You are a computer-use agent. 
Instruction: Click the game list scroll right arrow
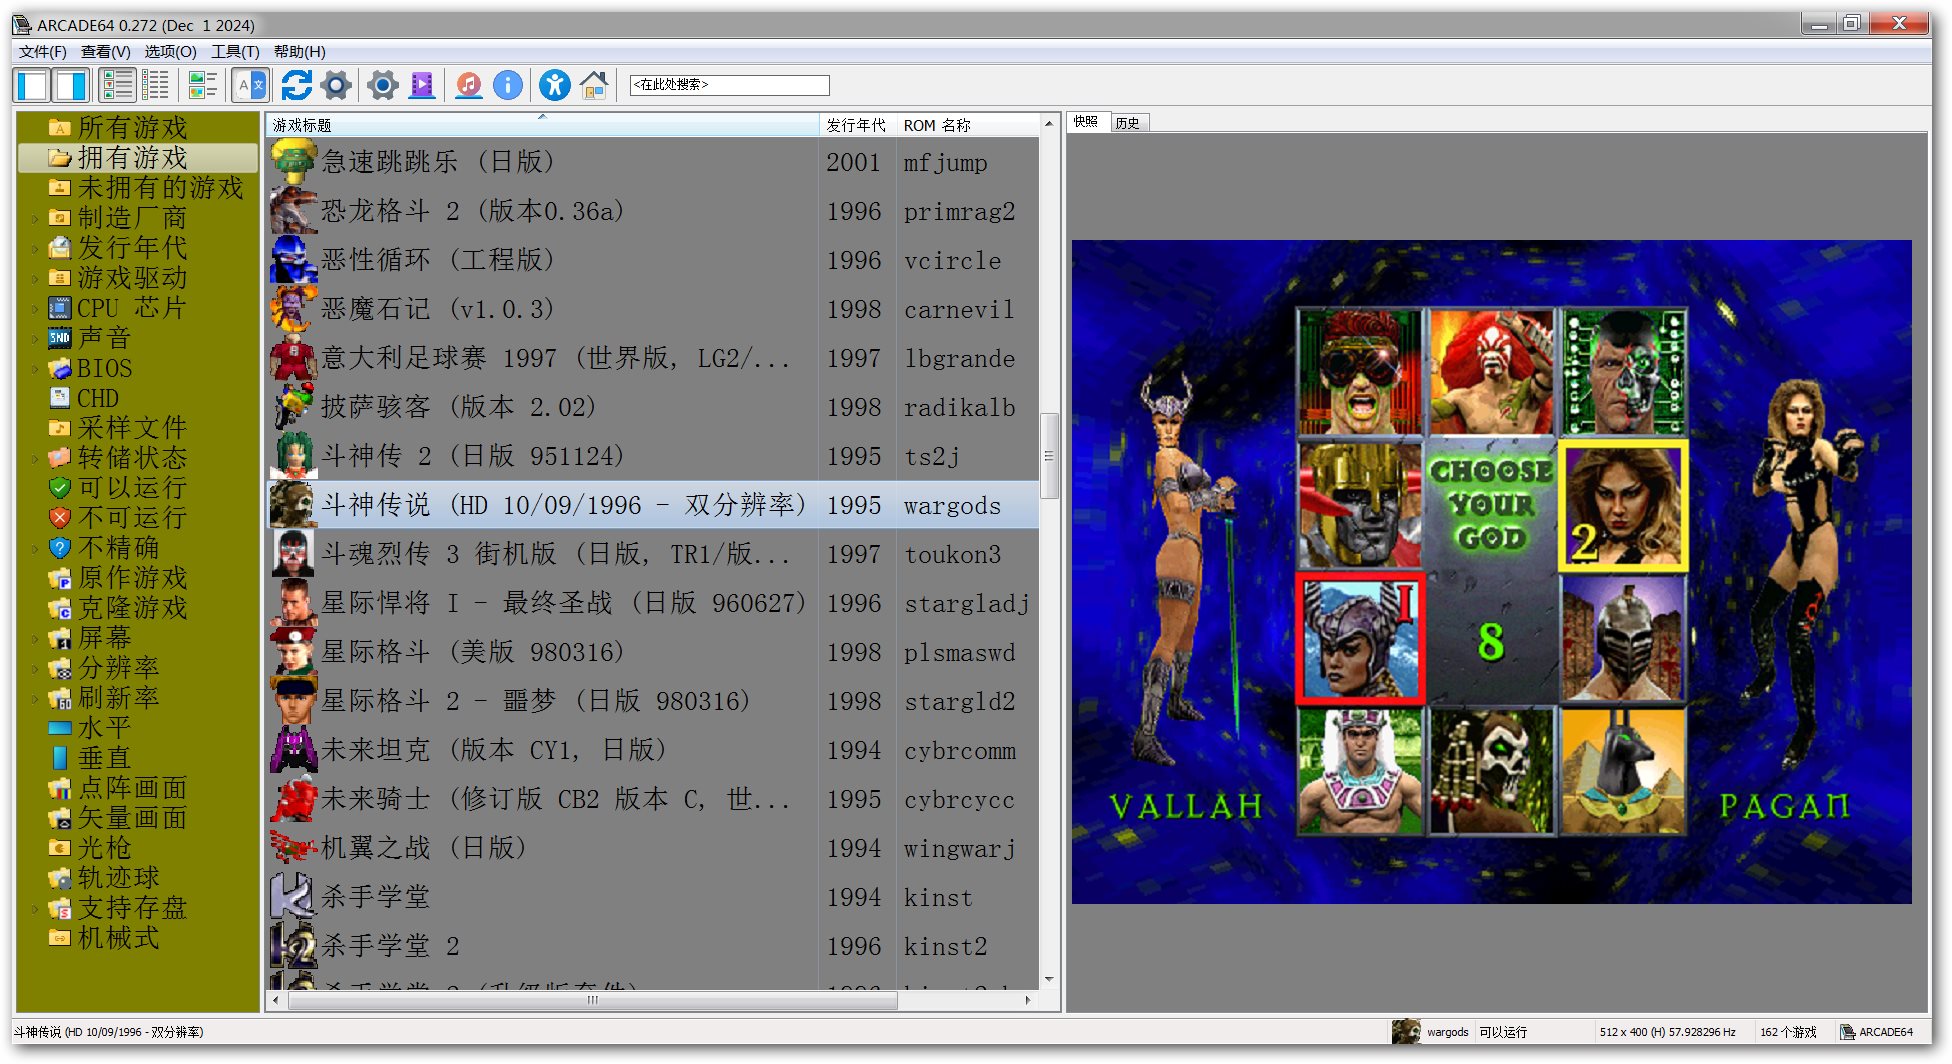1028,1000
